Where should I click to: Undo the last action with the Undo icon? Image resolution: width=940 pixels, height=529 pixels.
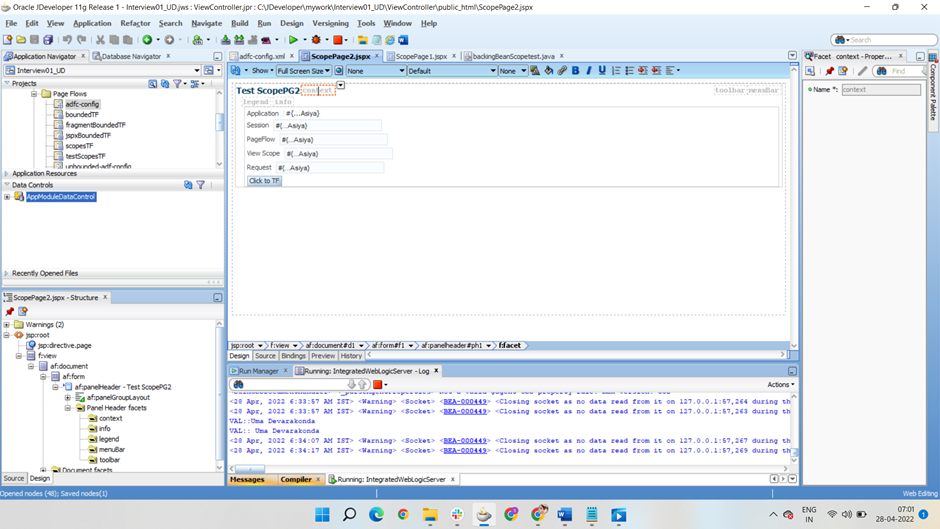(x=67, y=40)
